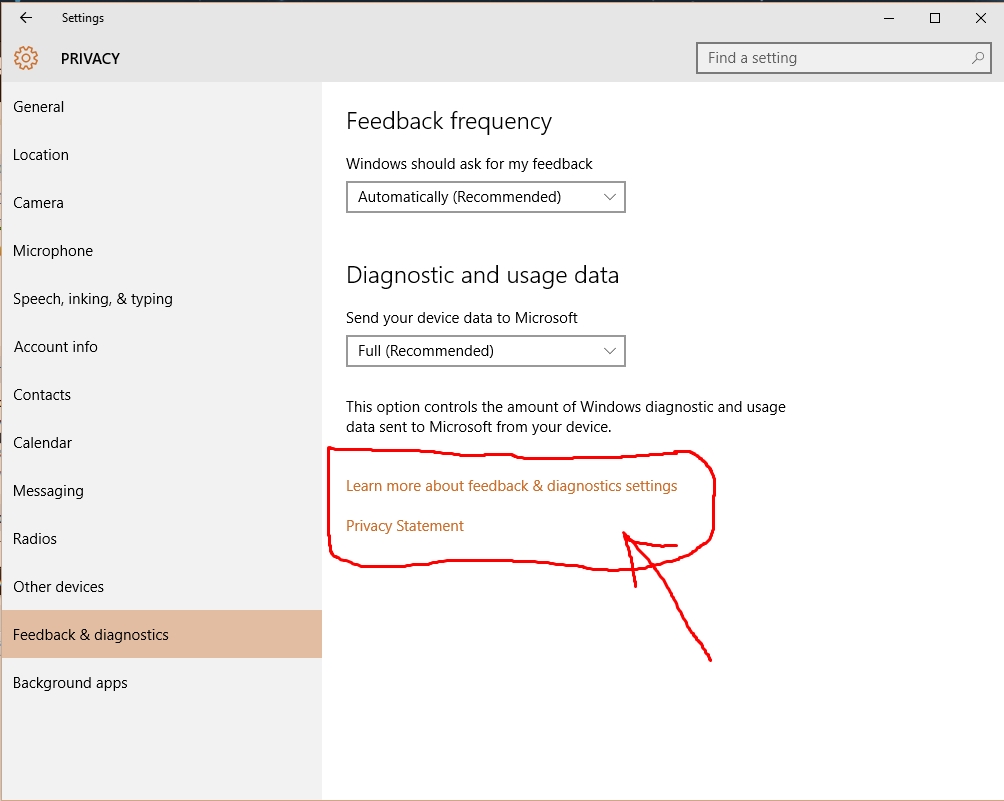This screenshot has height=801, width=1004.
Task: Open Account info section
Action: pyautogui.click(x=56, y=347)
